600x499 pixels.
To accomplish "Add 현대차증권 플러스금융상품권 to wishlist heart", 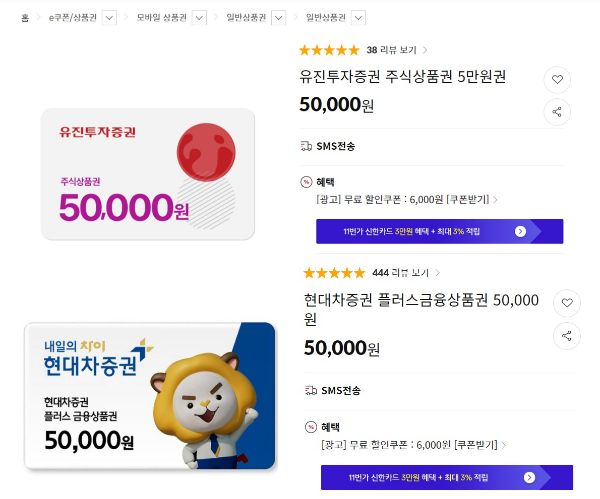I will [x=567, y=302].
